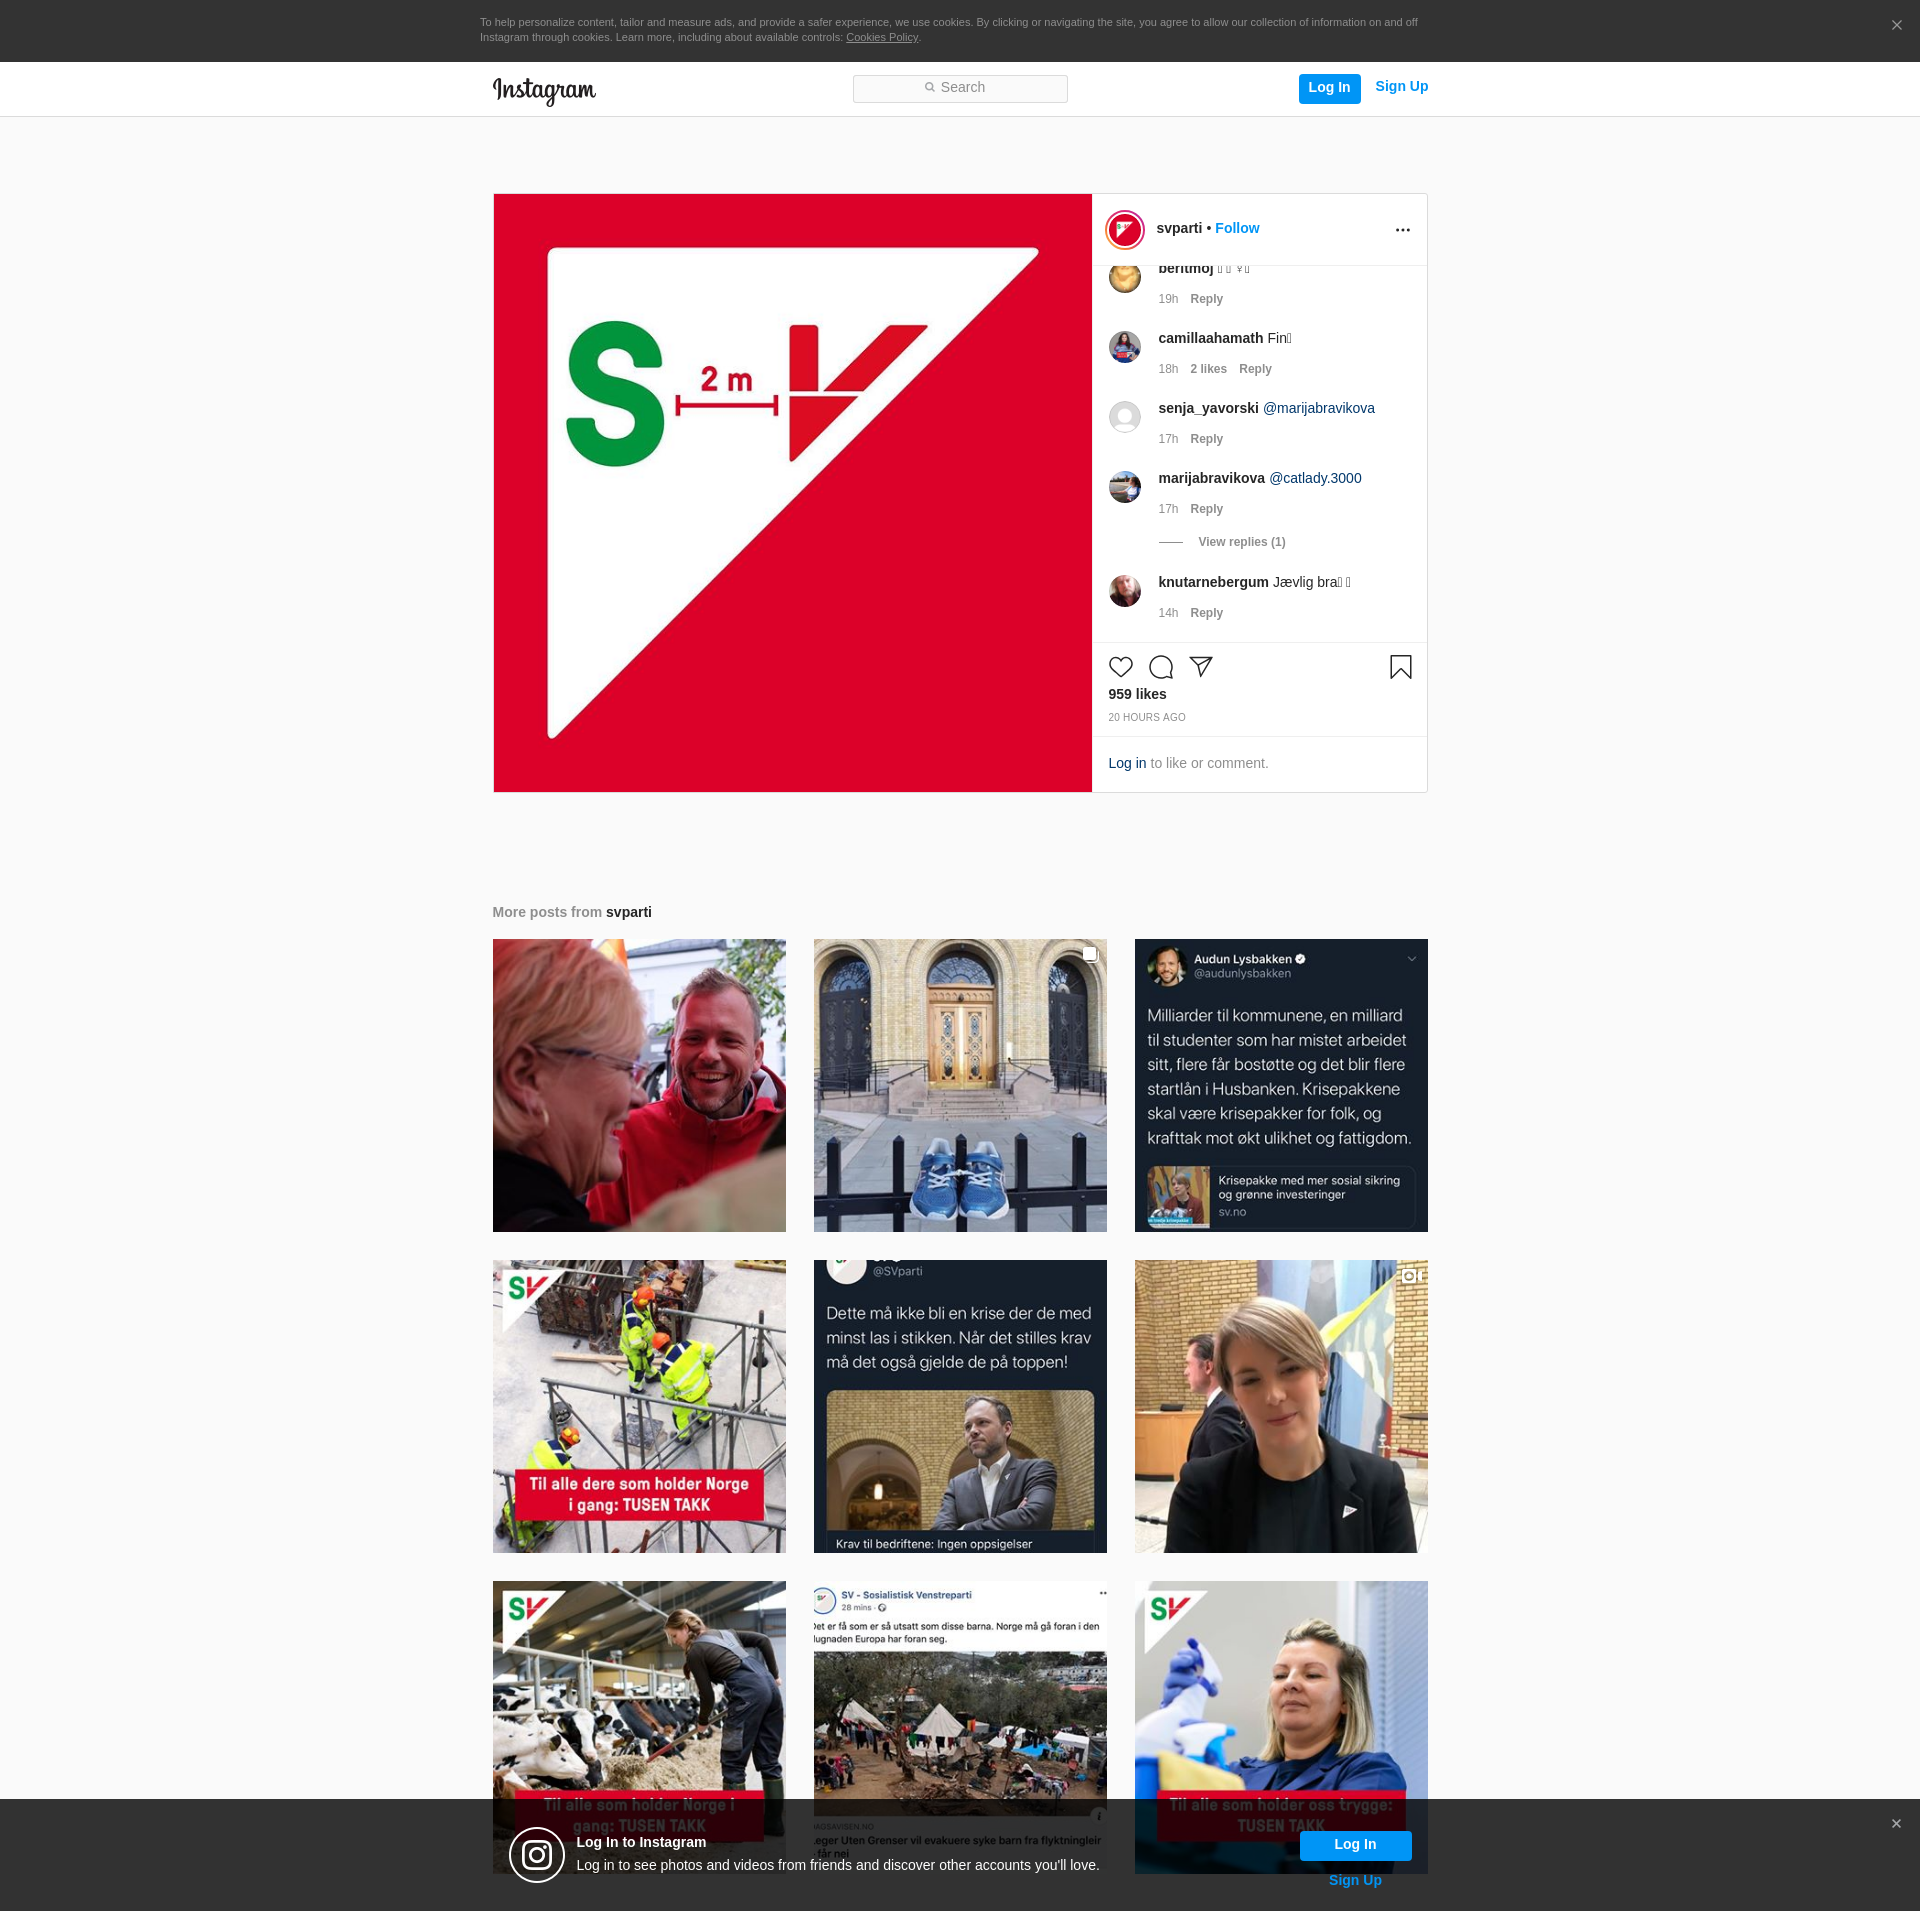Click the camillaahamath username

[x=1210, y=338]
